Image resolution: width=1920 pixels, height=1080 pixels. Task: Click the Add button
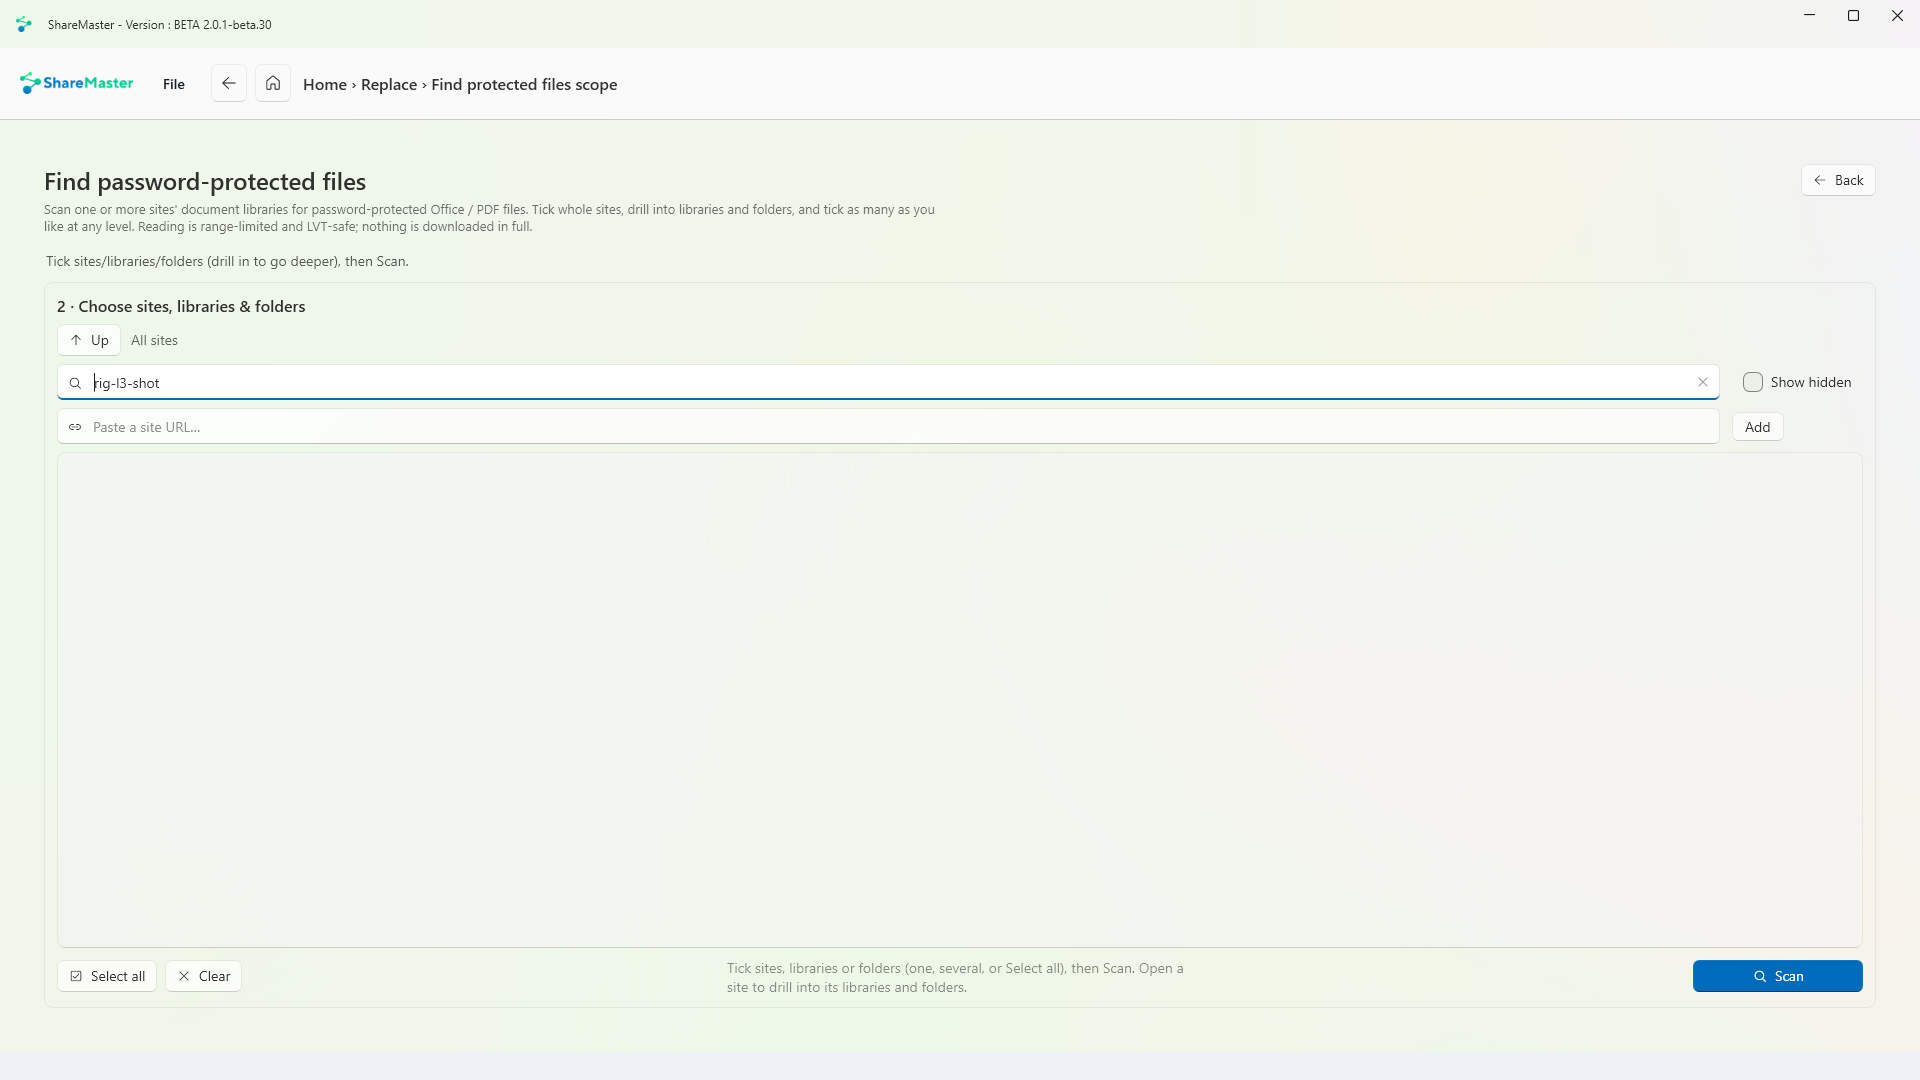click(x=1757, y=427)
